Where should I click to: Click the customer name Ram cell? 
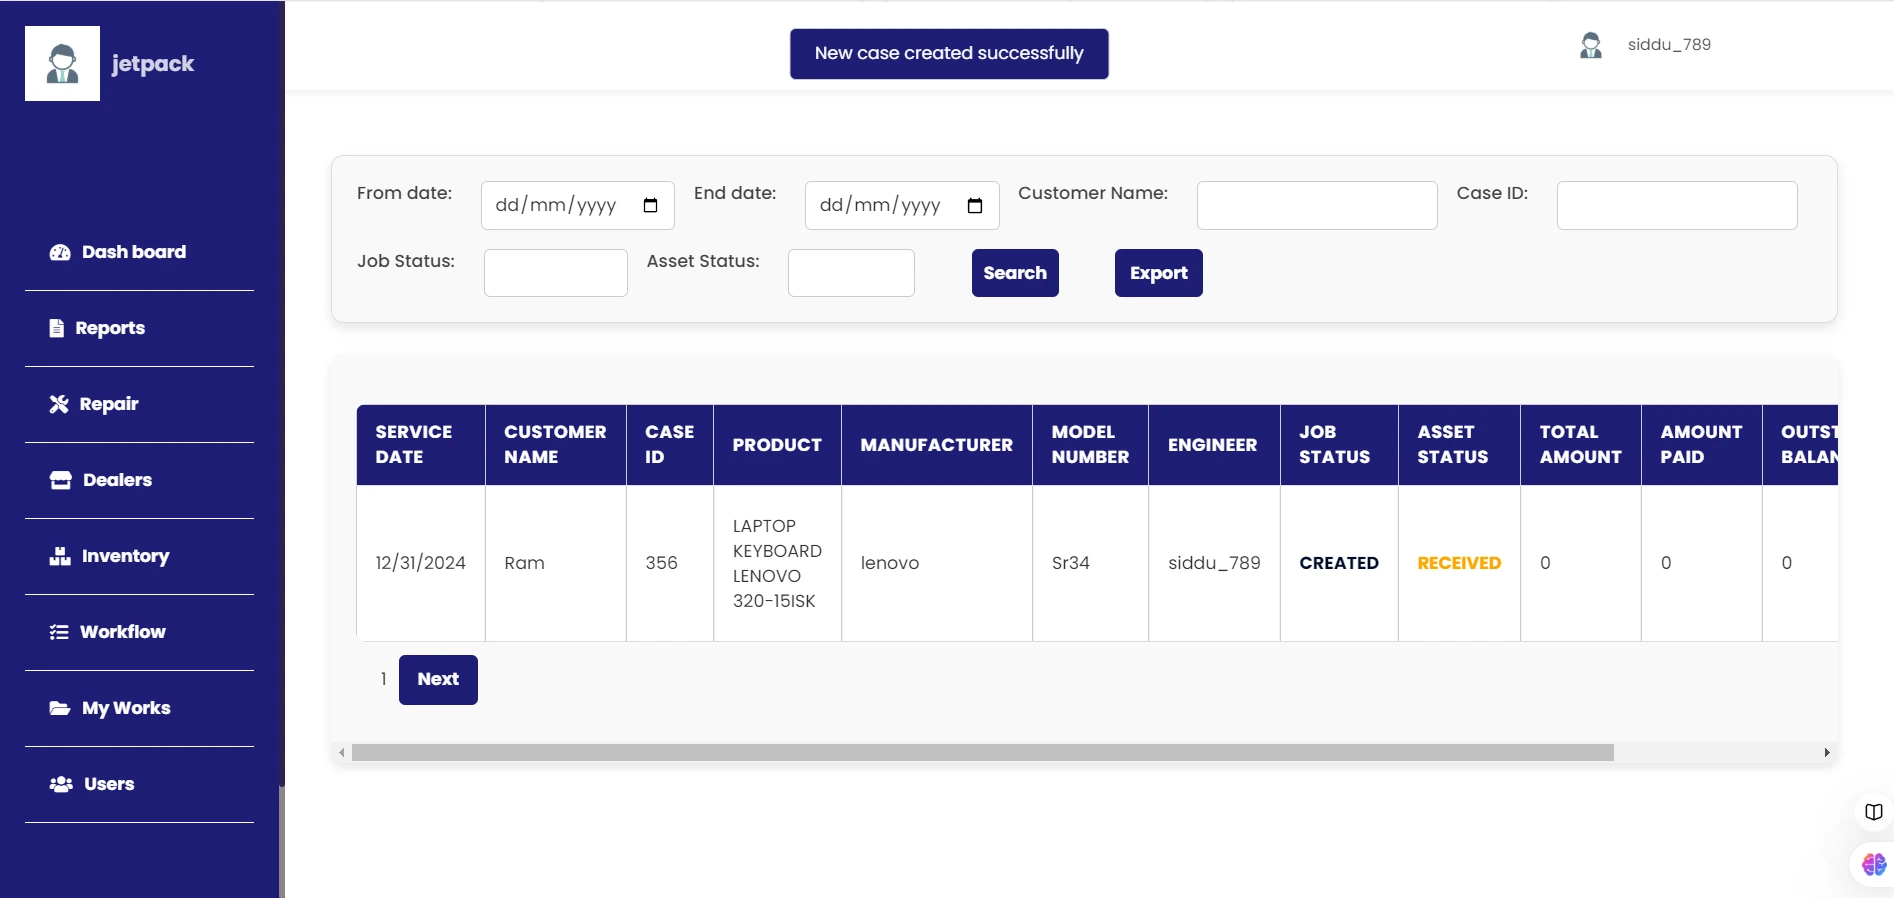556,563
